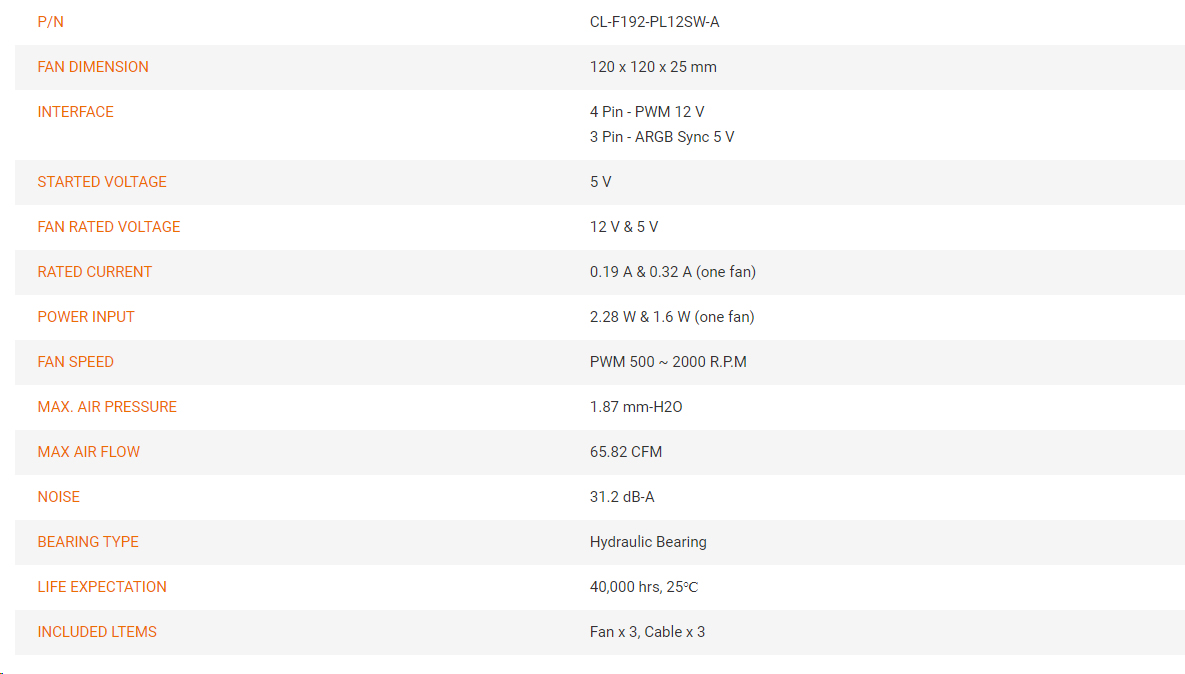Click the 120 x 120 x 25 mm value
1185x674 pixels.
click(653, 66)
